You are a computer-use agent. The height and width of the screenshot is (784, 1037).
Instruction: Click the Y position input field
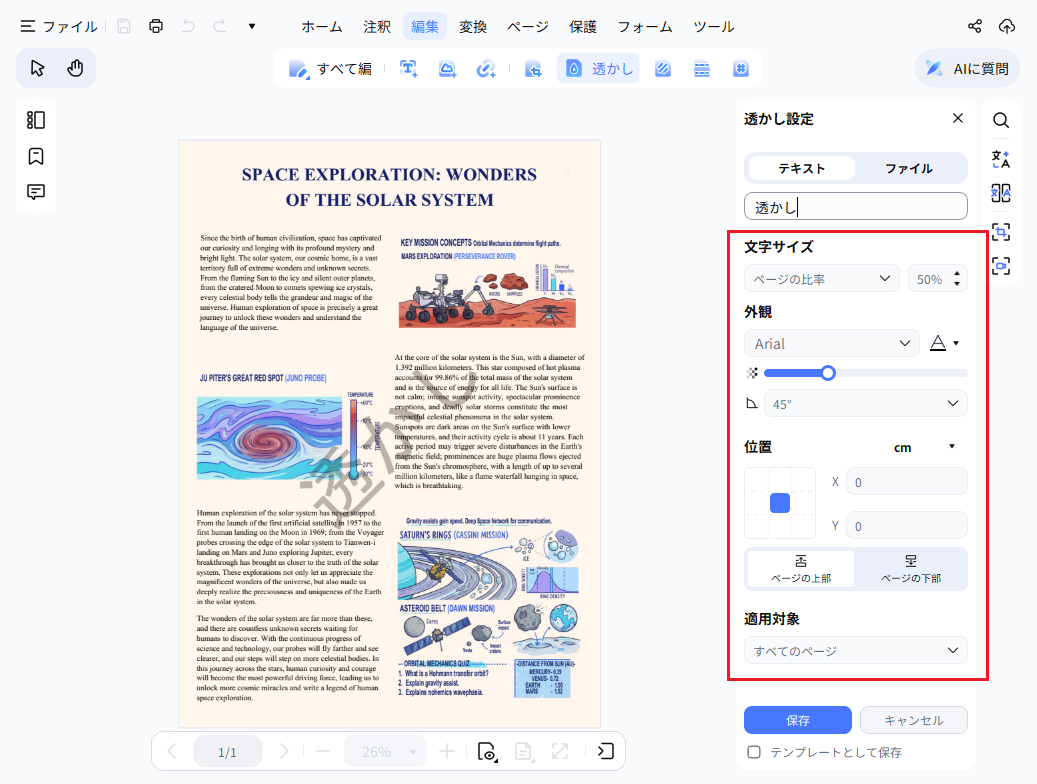click(907, 526)
